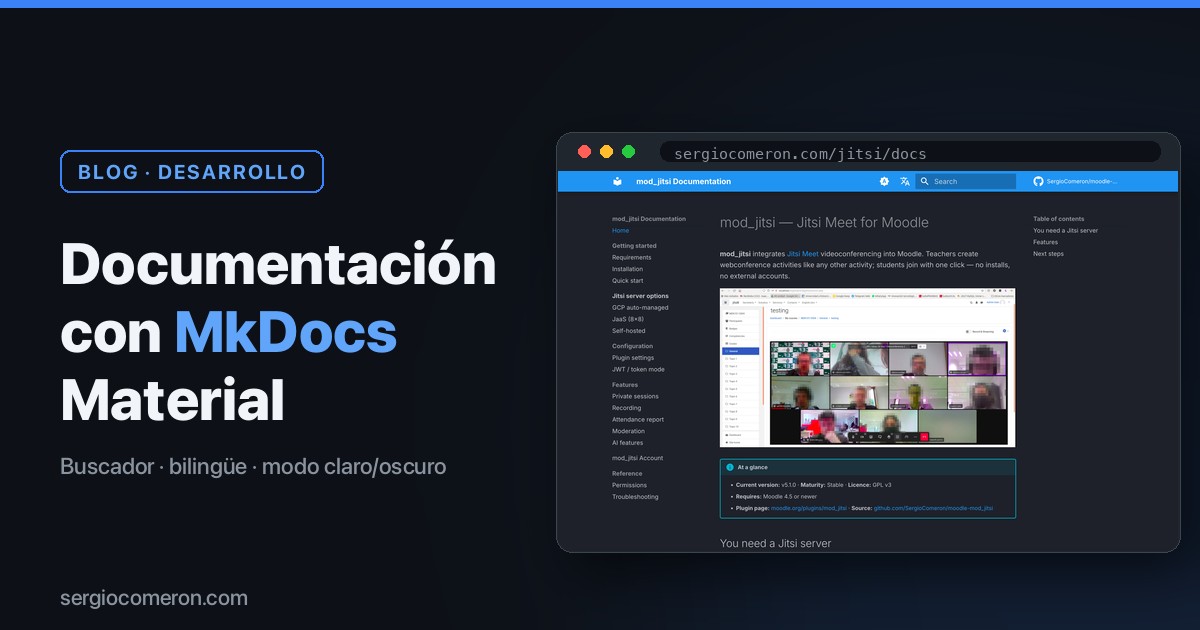Viewport: 1200px width, 630px height.
Task: Jump to Features in table of contents
Action: (x=1045, y=242)
